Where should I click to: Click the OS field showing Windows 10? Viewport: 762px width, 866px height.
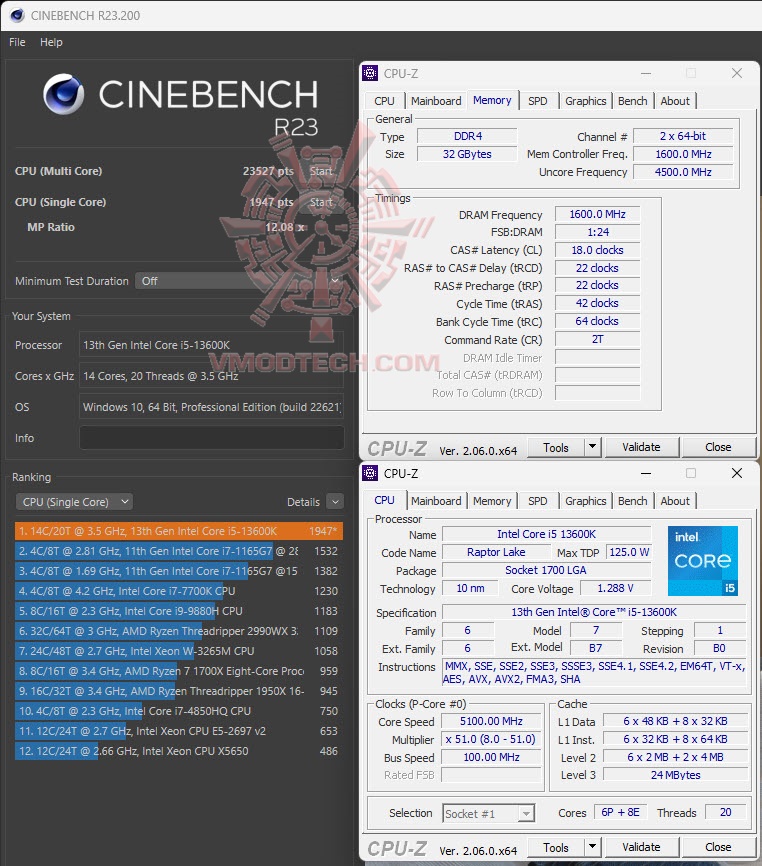(211, 407)
